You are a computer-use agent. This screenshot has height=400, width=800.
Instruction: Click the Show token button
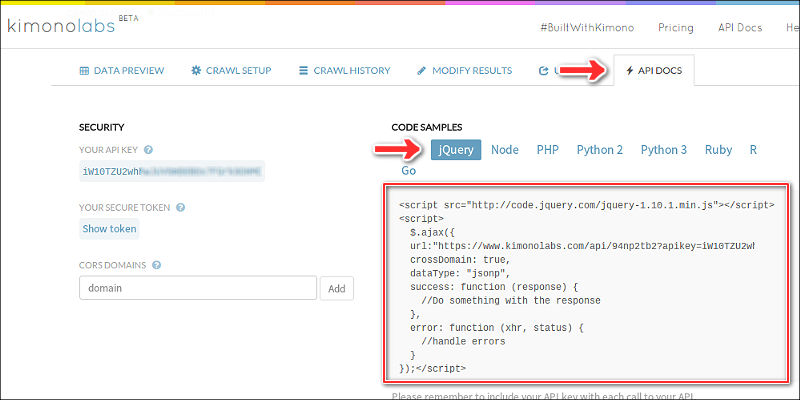(109, 229)
